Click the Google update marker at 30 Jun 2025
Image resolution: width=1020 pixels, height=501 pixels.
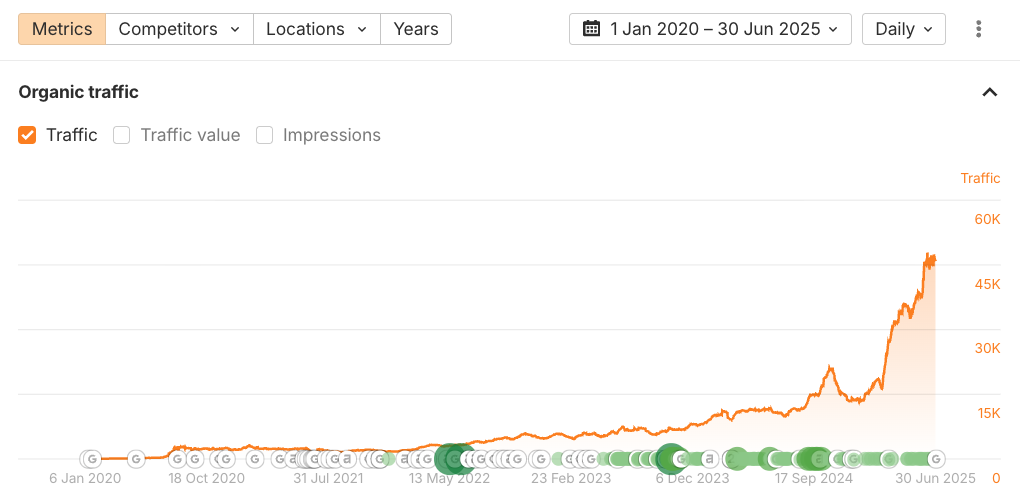pos(936,459)
